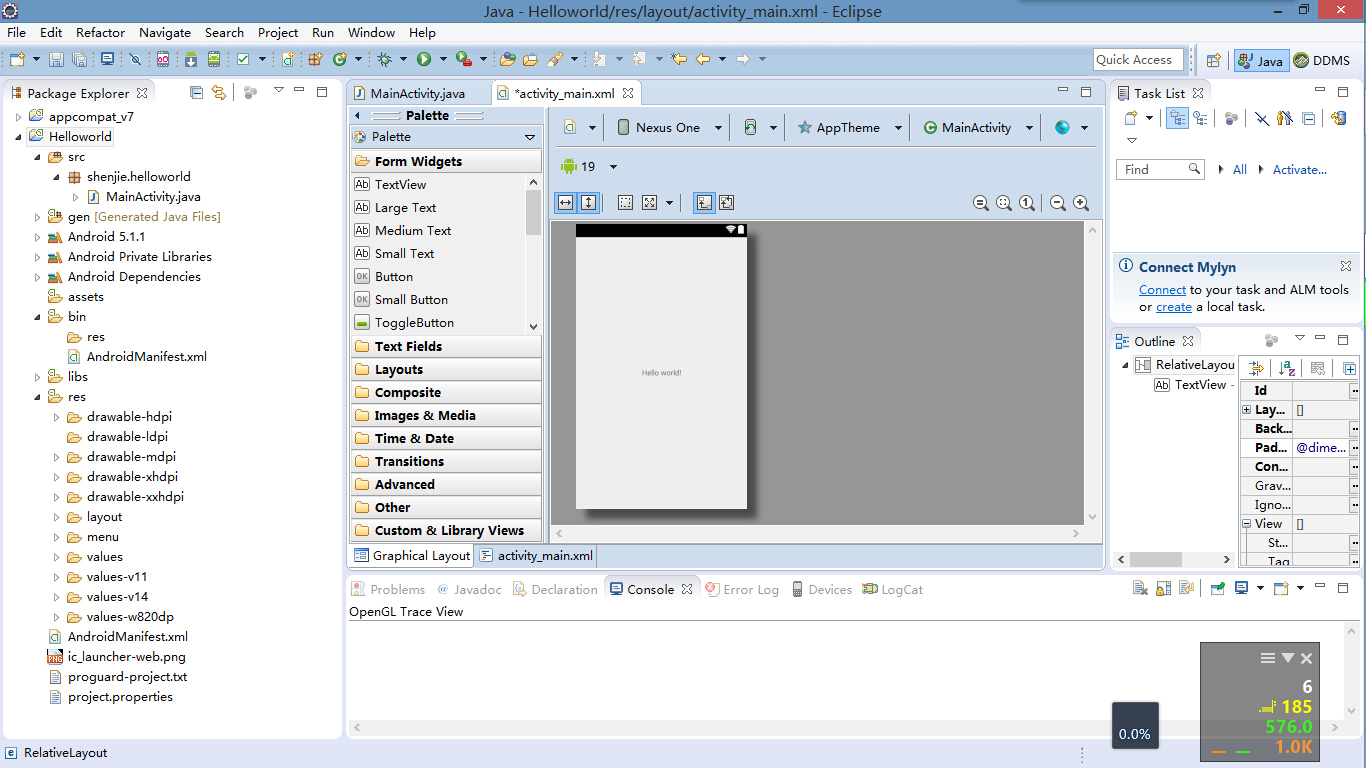Open the LogCat tab
Viewport: 1366px width, 768px height.
[892, 589]
